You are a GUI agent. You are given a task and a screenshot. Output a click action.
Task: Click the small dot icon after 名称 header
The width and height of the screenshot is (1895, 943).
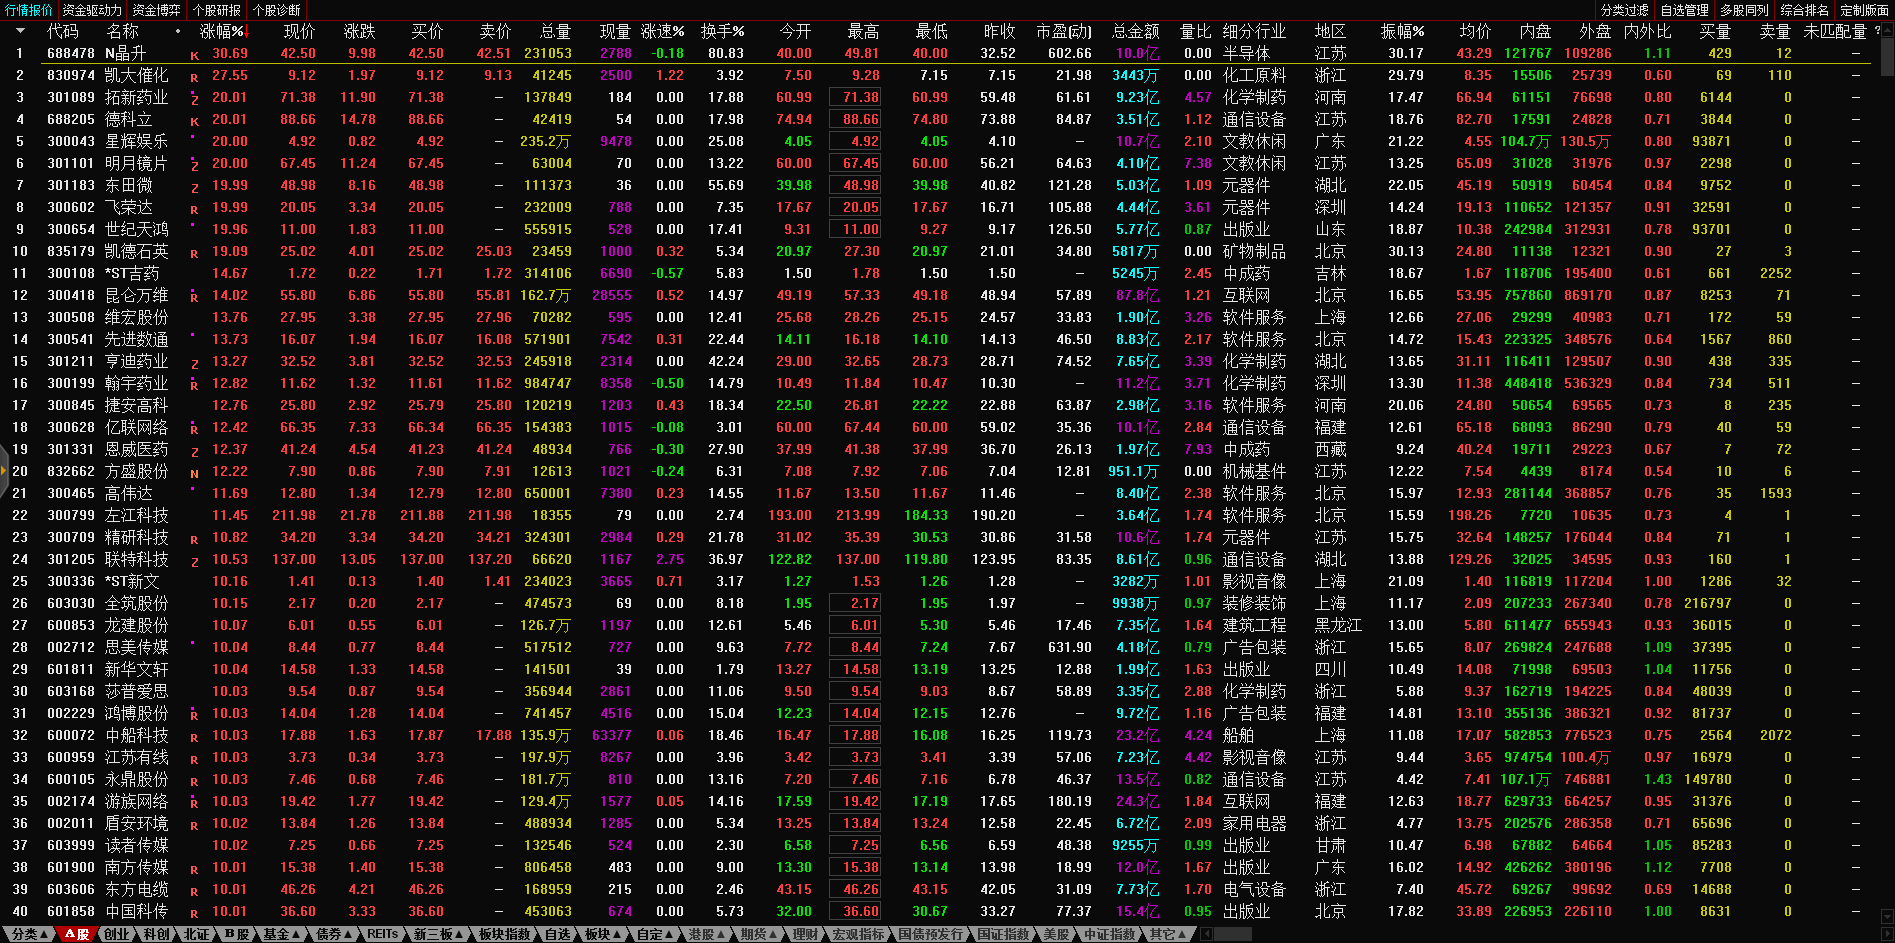(x=178, y=31)
